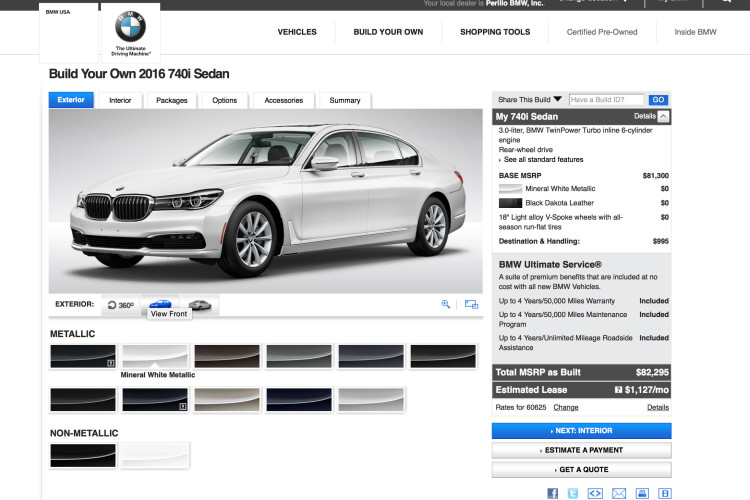Select the Mineral White Metallic swatch

(x=155, y=356)
